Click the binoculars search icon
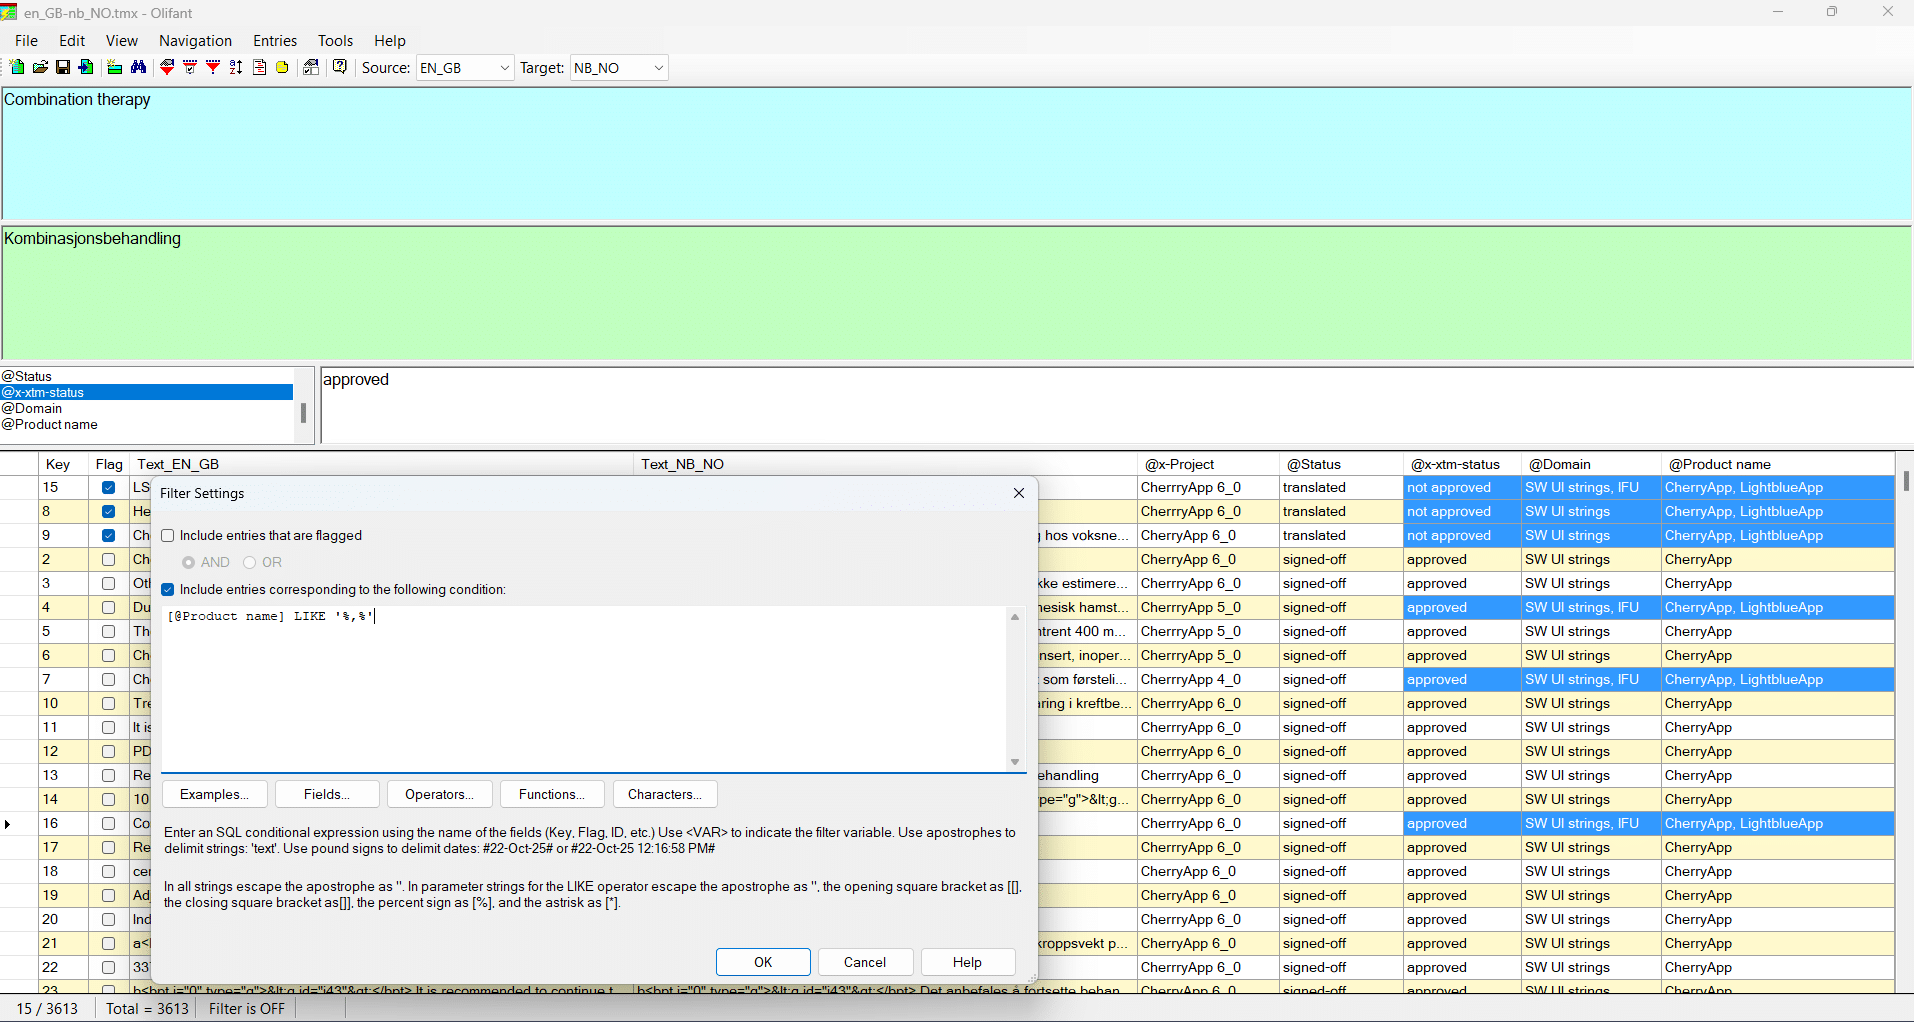 [139, 67]
